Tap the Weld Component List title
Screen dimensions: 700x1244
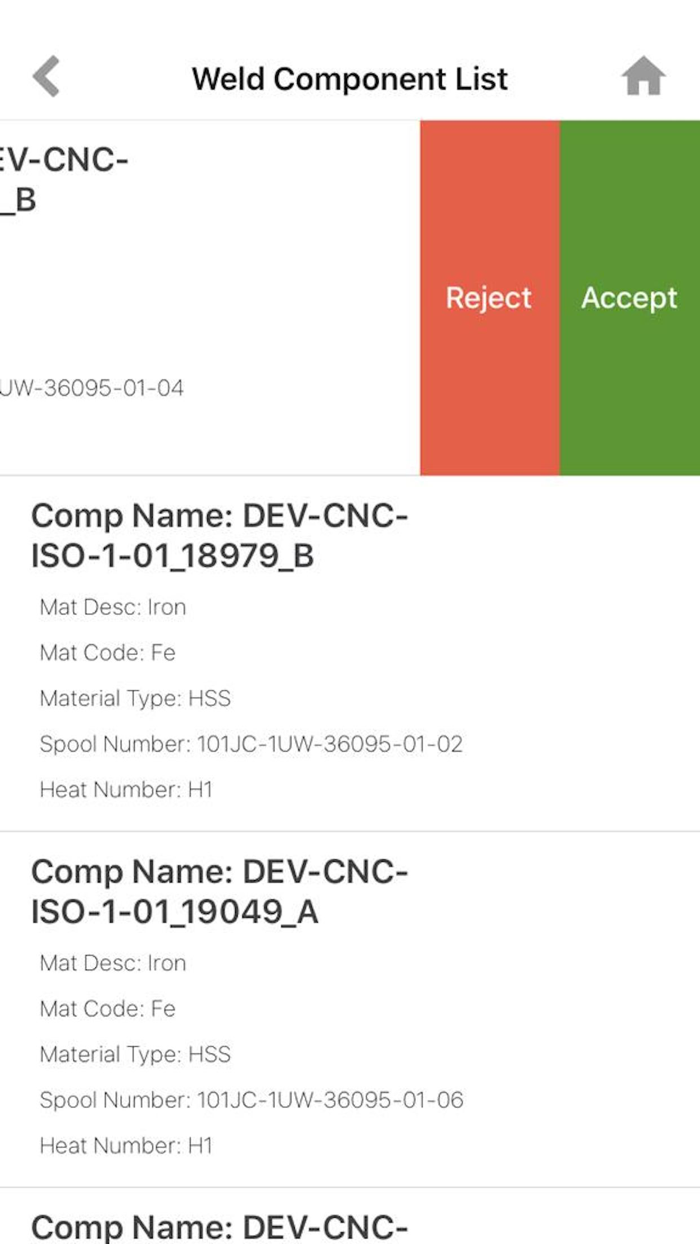350,79
